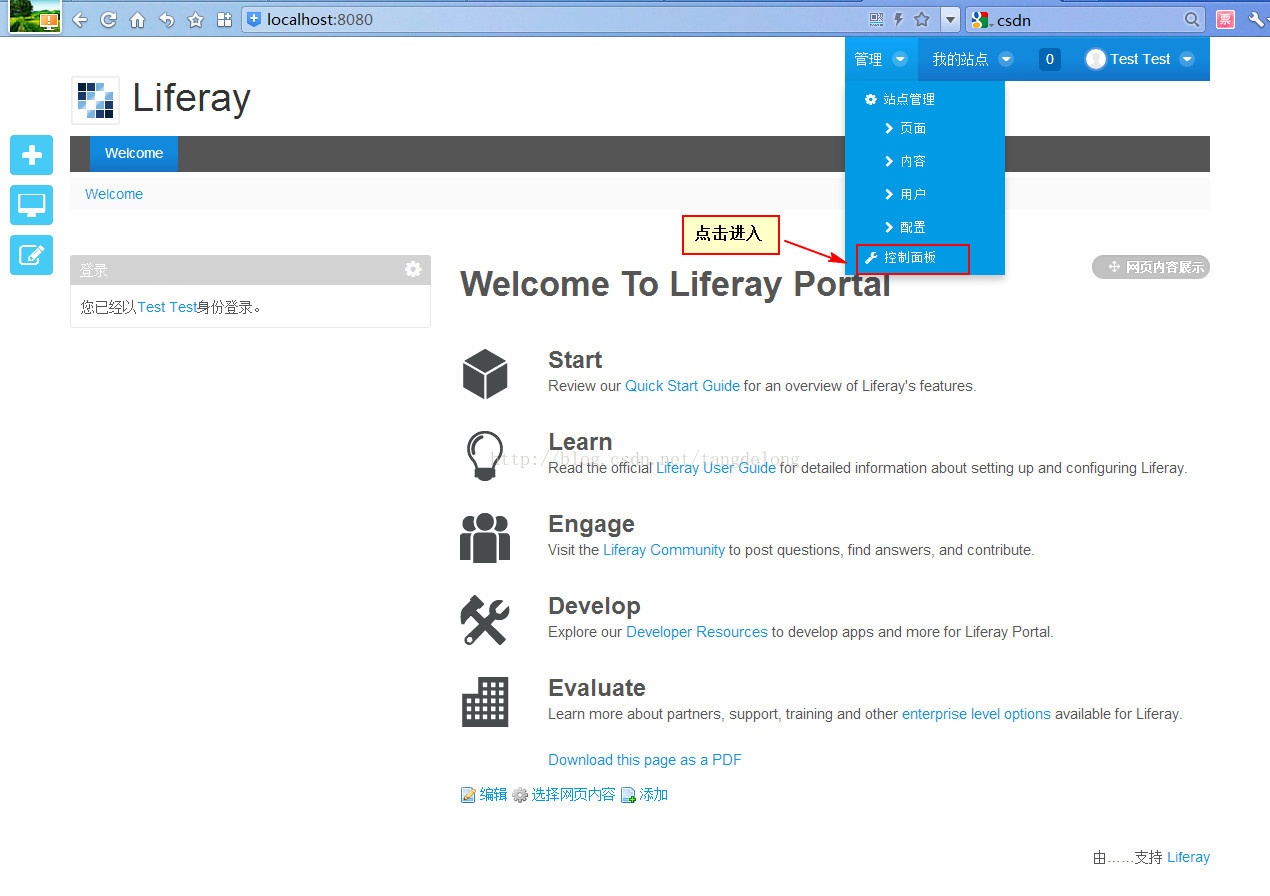Click the blue shield icon in address bar
1270x896 pixels.
(254, 19)
